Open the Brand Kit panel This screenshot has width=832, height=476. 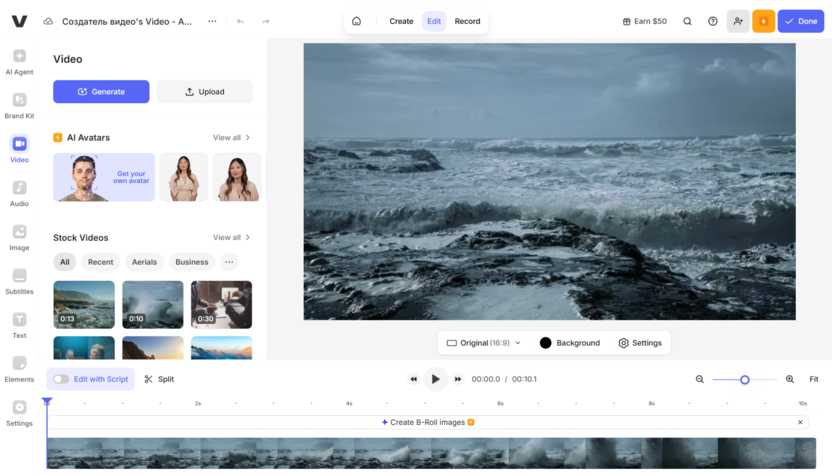(19, 105)
